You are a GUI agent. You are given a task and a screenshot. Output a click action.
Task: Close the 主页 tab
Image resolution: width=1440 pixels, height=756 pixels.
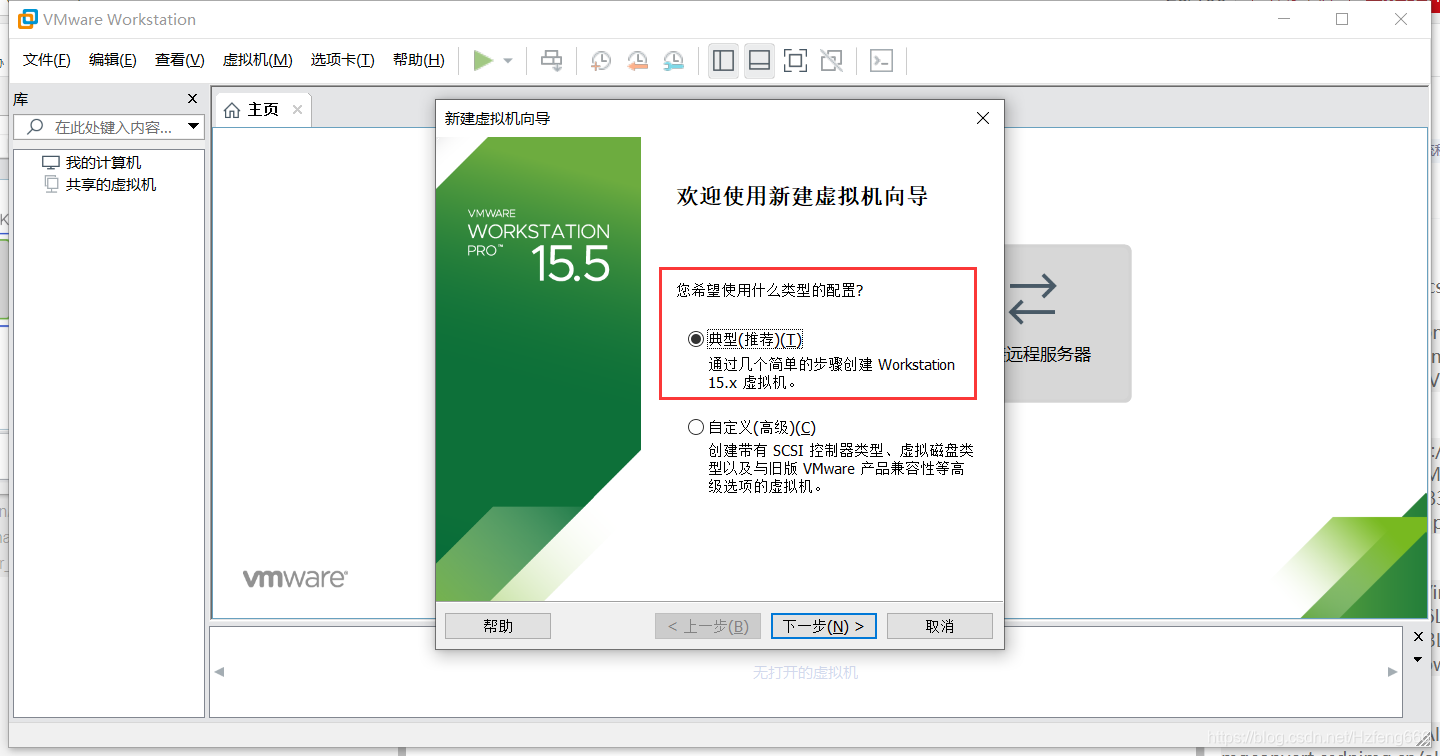(297, 109)
